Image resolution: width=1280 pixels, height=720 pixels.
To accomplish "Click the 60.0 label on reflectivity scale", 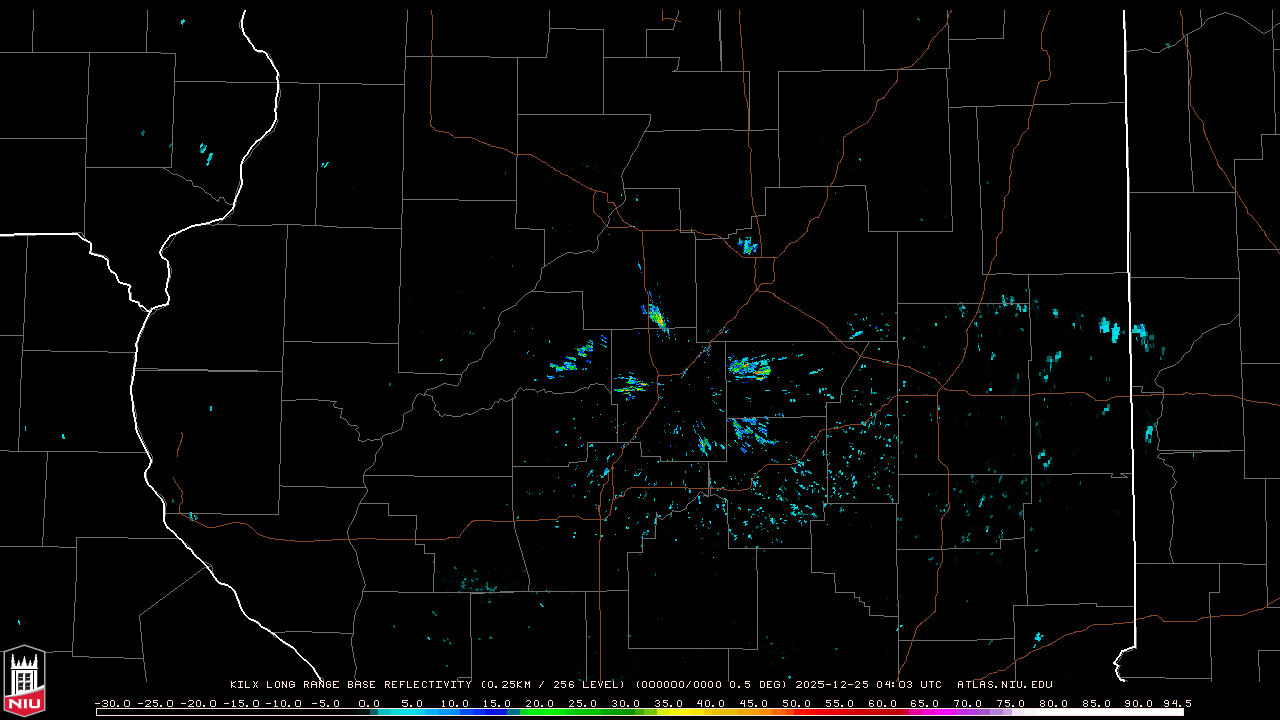I will [x=882, y=703].
